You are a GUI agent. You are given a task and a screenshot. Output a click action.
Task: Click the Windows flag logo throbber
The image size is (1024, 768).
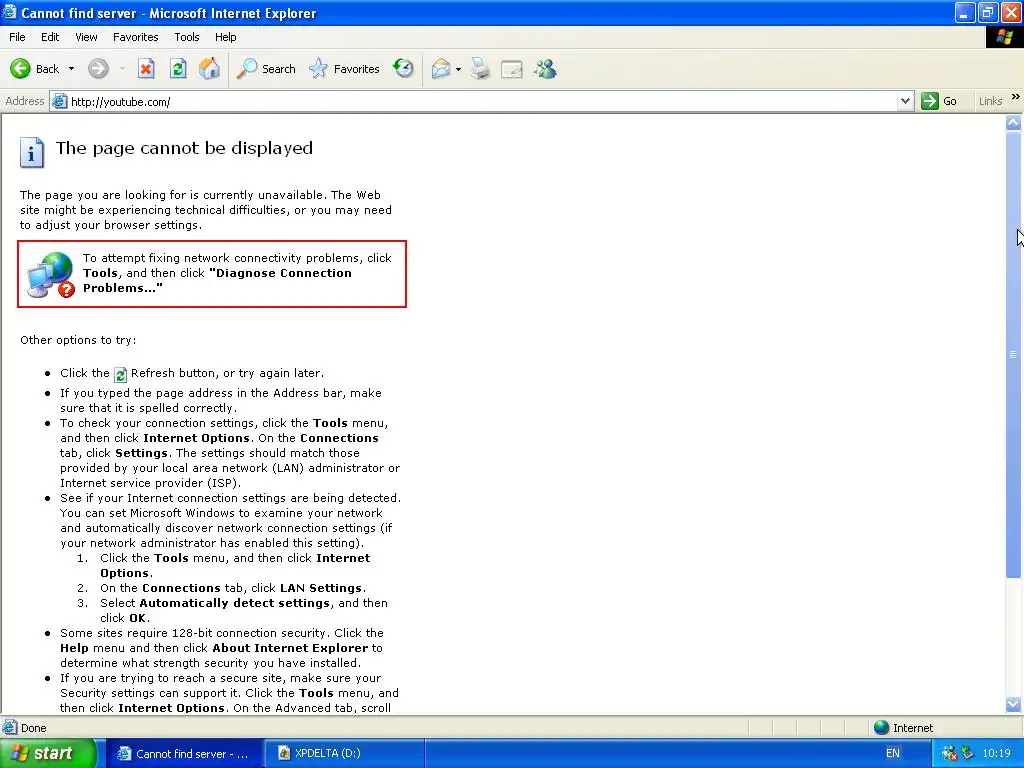(x=1004, y=37)
